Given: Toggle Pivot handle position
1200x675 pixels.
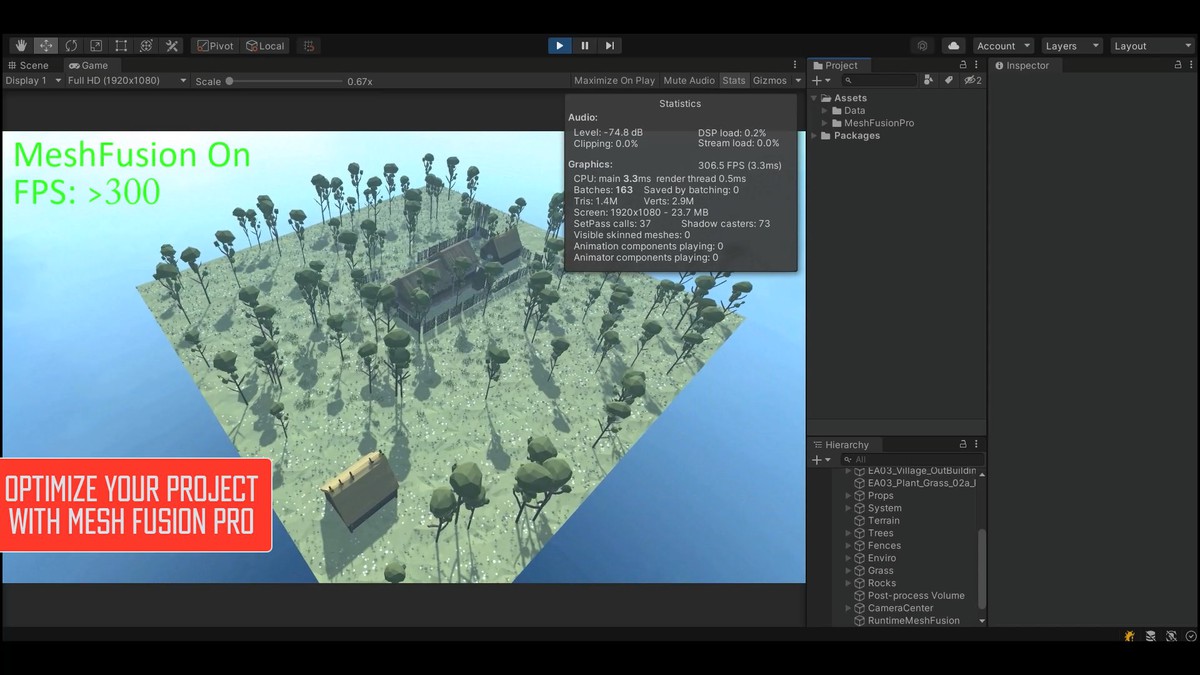Looking at the screenshot, I should (x=215, y=46).
